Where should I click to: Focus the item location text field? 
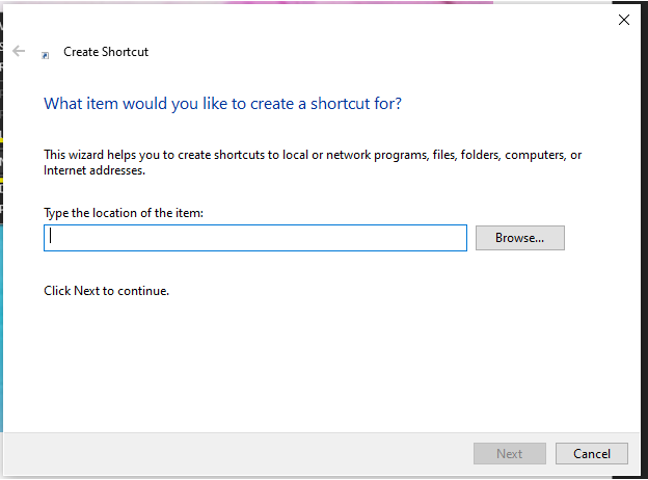pyautogui.click(x=255, y=238)
